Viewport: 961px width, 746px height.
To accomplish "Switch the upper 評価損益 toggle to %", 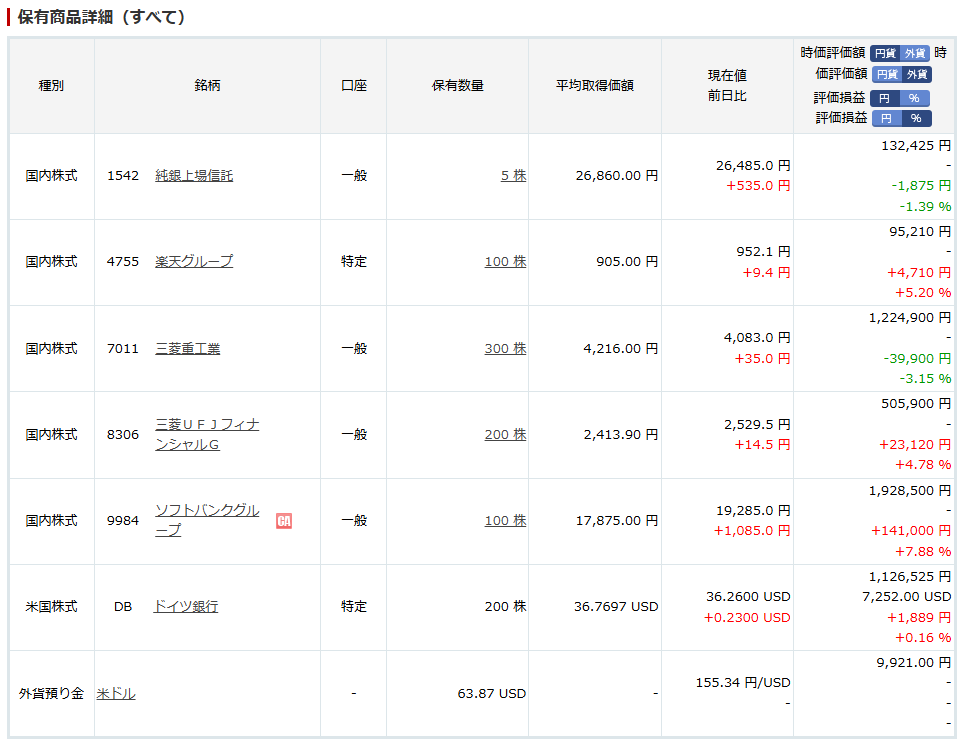I will (x=914, y=98).
